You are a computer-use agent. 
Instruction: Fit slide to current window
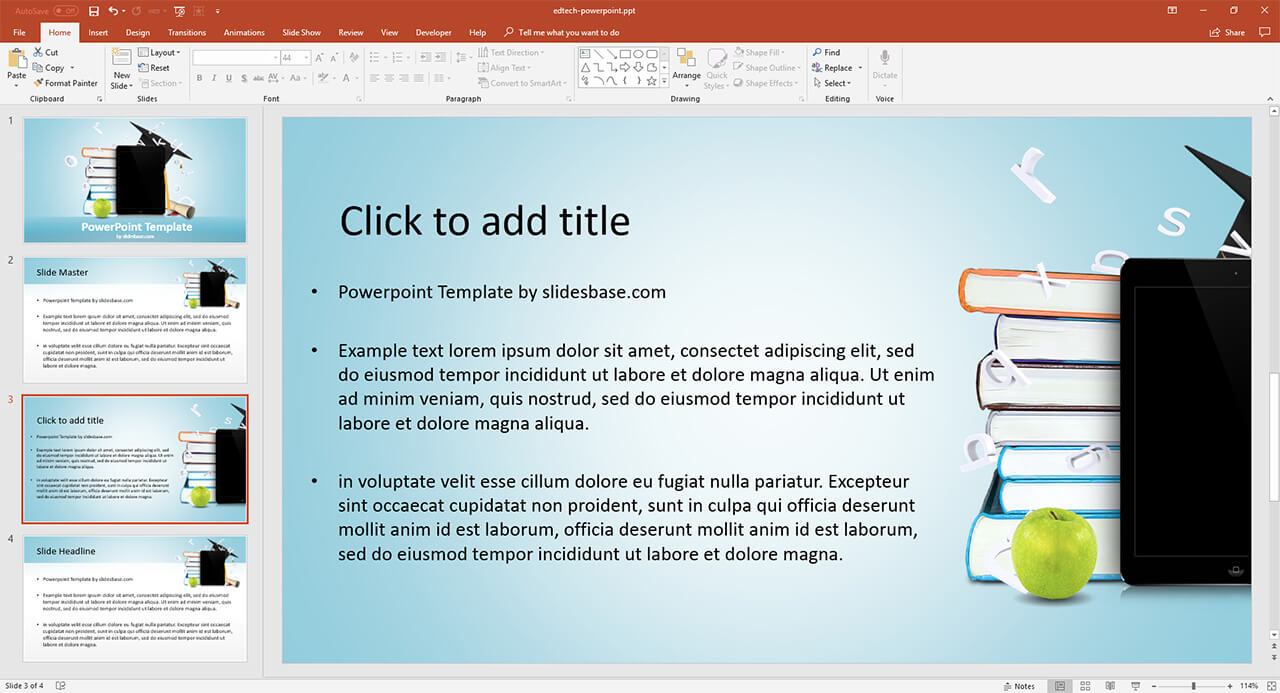pos(1270,686)
